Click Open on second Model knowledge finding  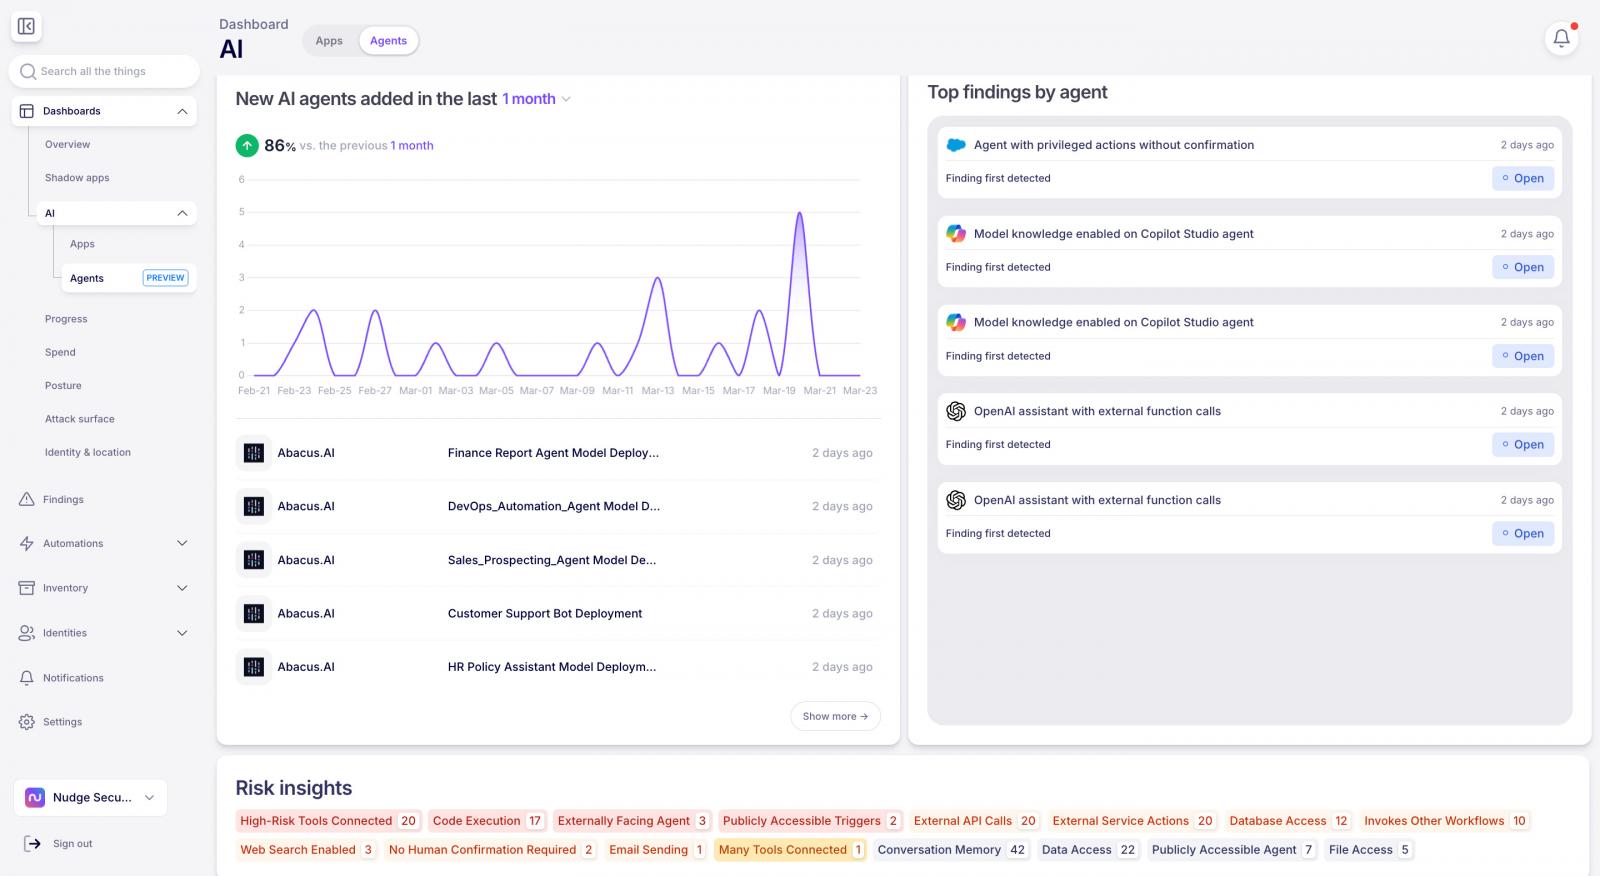click(1523, 356)
